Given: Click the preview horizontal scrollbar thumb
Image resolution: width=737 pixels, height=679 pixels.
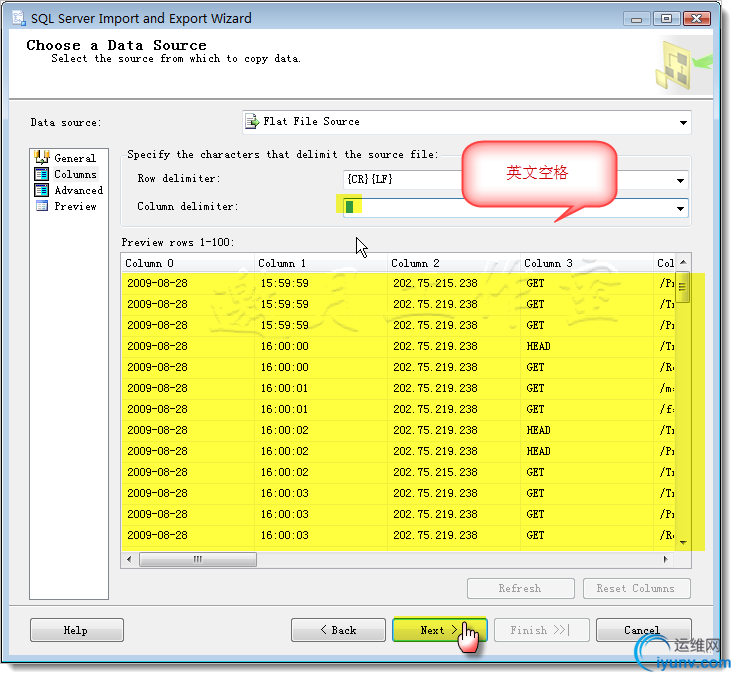Looking at the screenshot, I should [x=198, y=559].
